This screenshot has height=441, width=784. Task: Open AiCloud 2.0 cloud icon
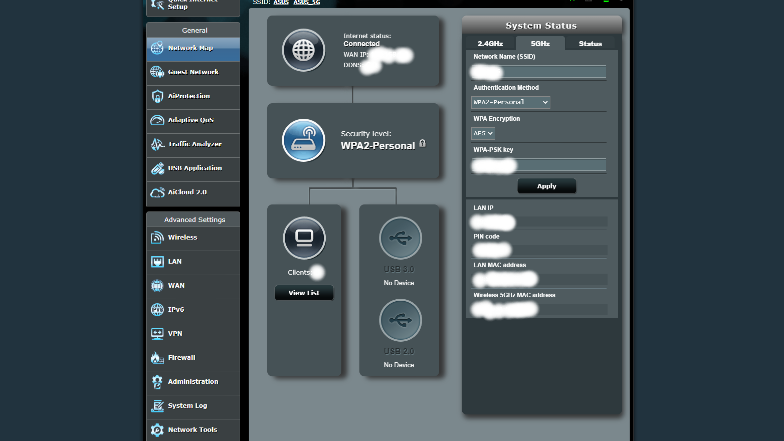coord(157,192)
